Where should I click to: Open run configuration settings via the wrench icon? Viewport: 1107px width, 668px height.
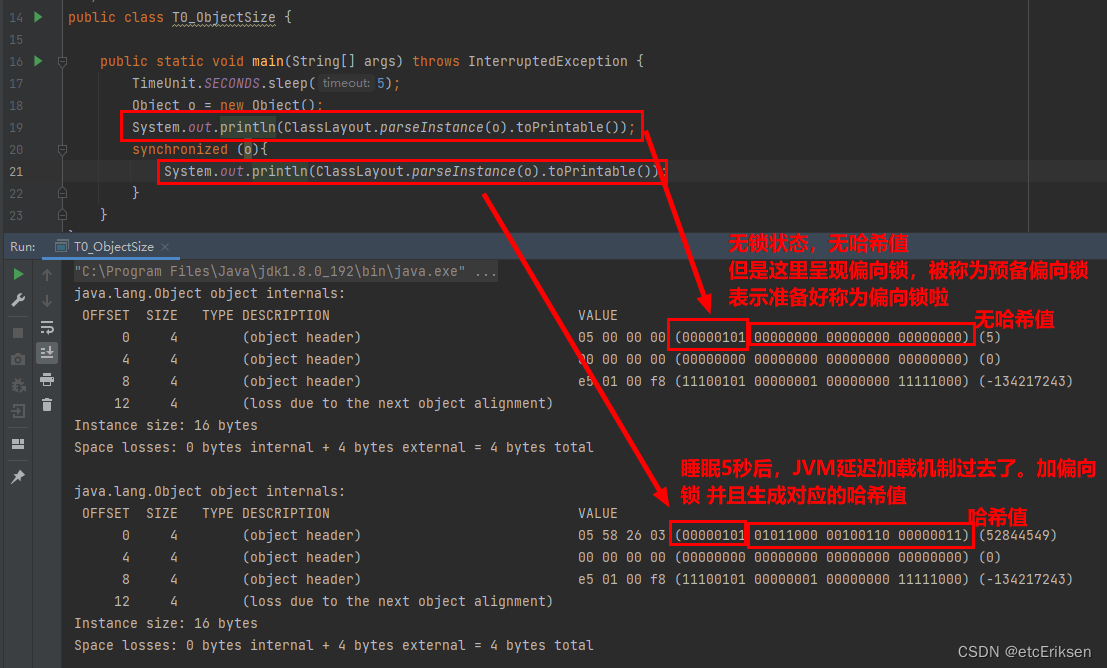[18, 301]
